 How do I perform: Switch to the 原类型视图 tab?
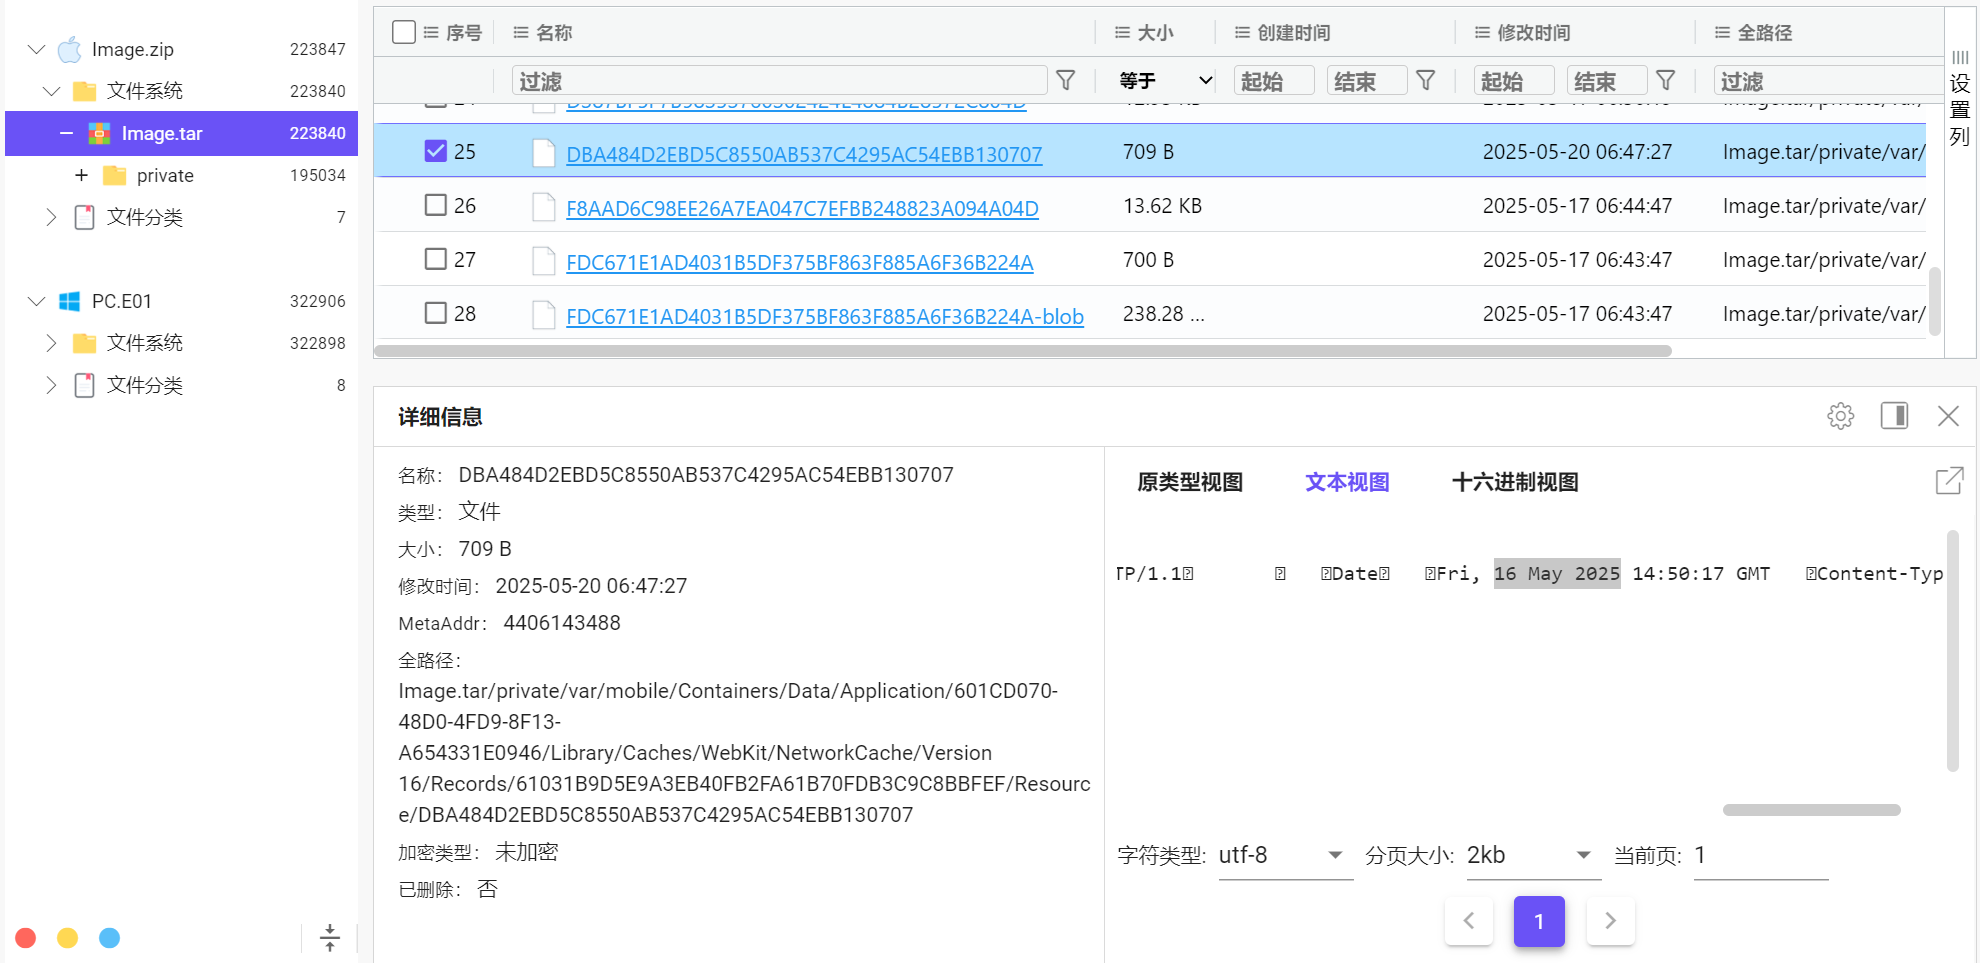click(1189, 482)
